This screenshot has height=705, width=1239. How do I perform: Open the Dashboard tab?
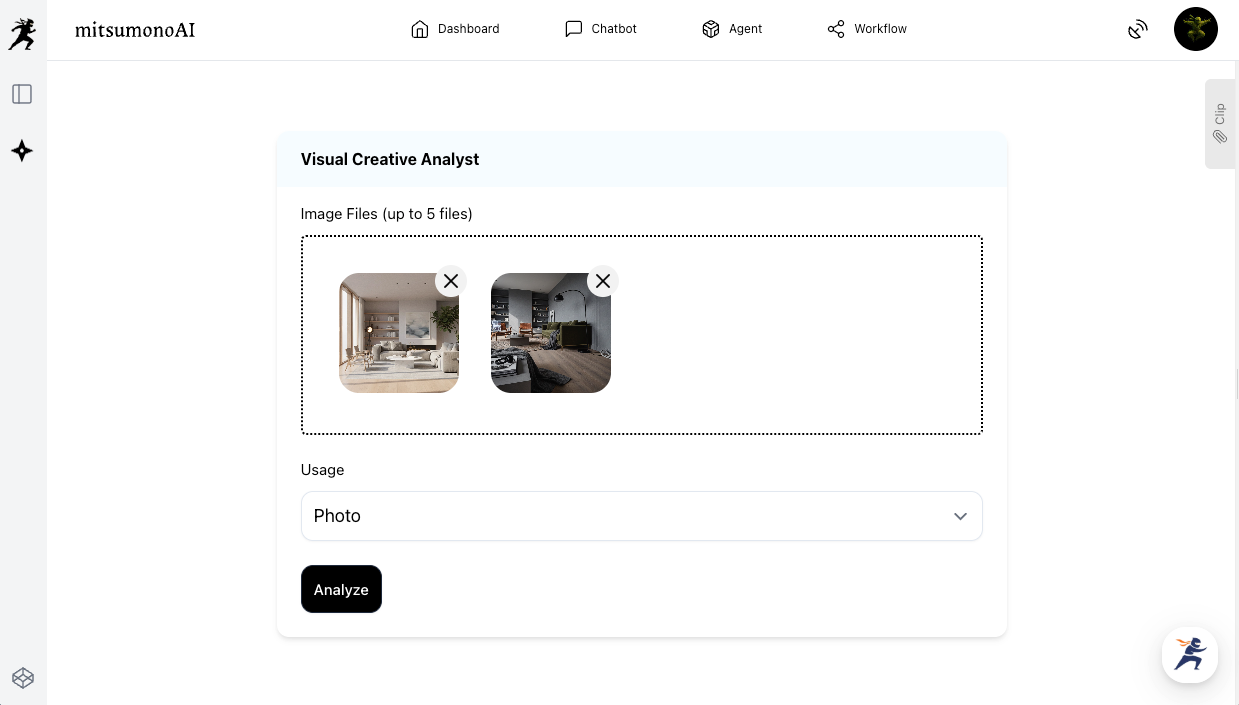(x=468, y=29)
